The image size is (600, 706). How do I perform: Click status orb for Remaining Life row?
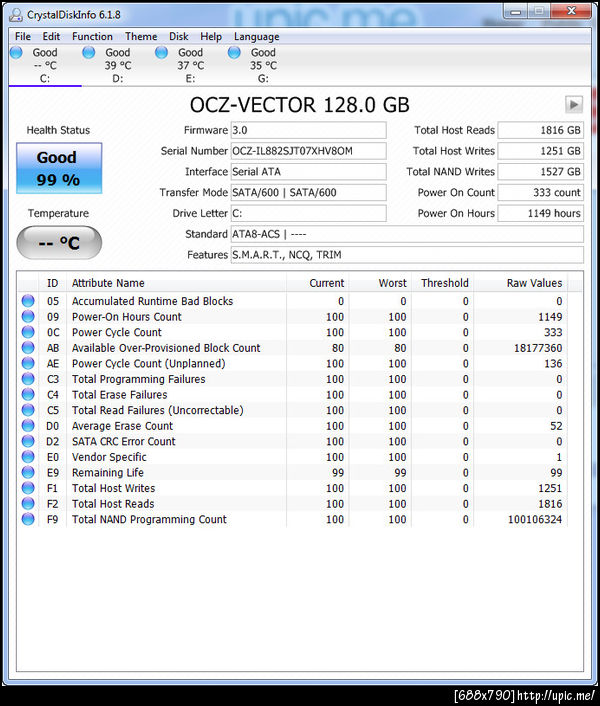[28, 472]
